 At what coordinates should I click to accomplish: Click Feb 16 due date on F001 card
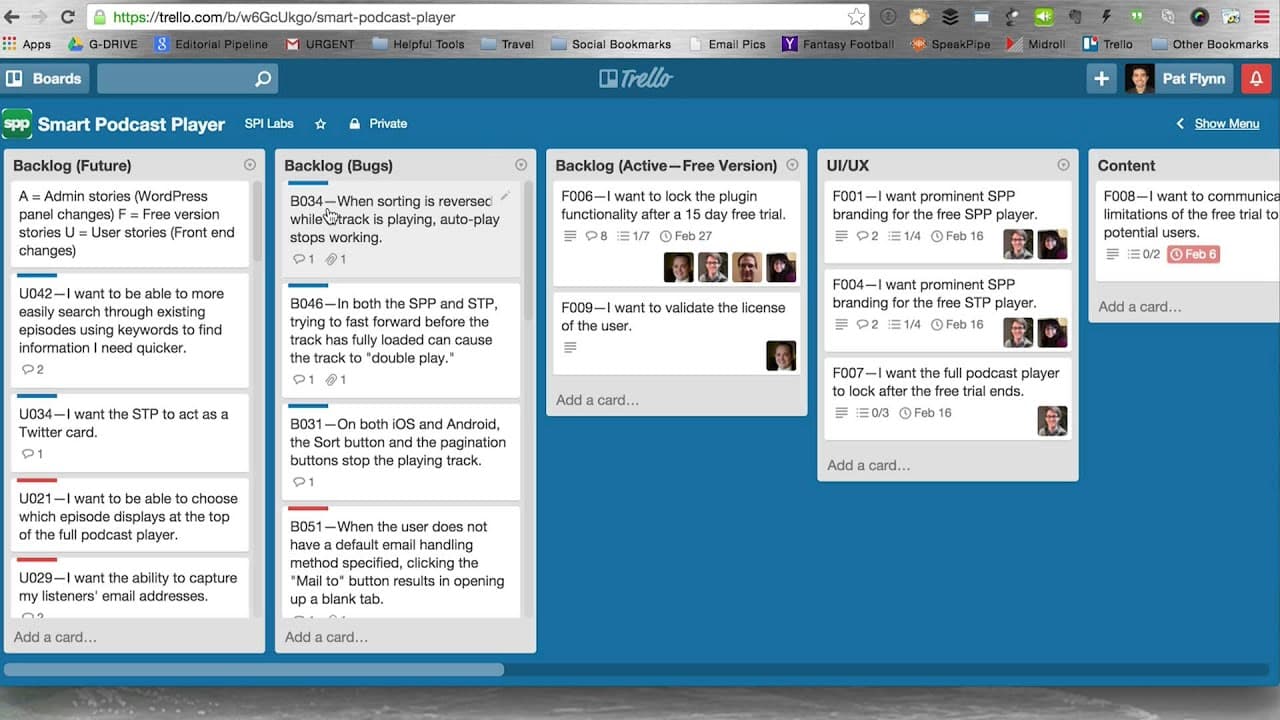pos(957,236)
